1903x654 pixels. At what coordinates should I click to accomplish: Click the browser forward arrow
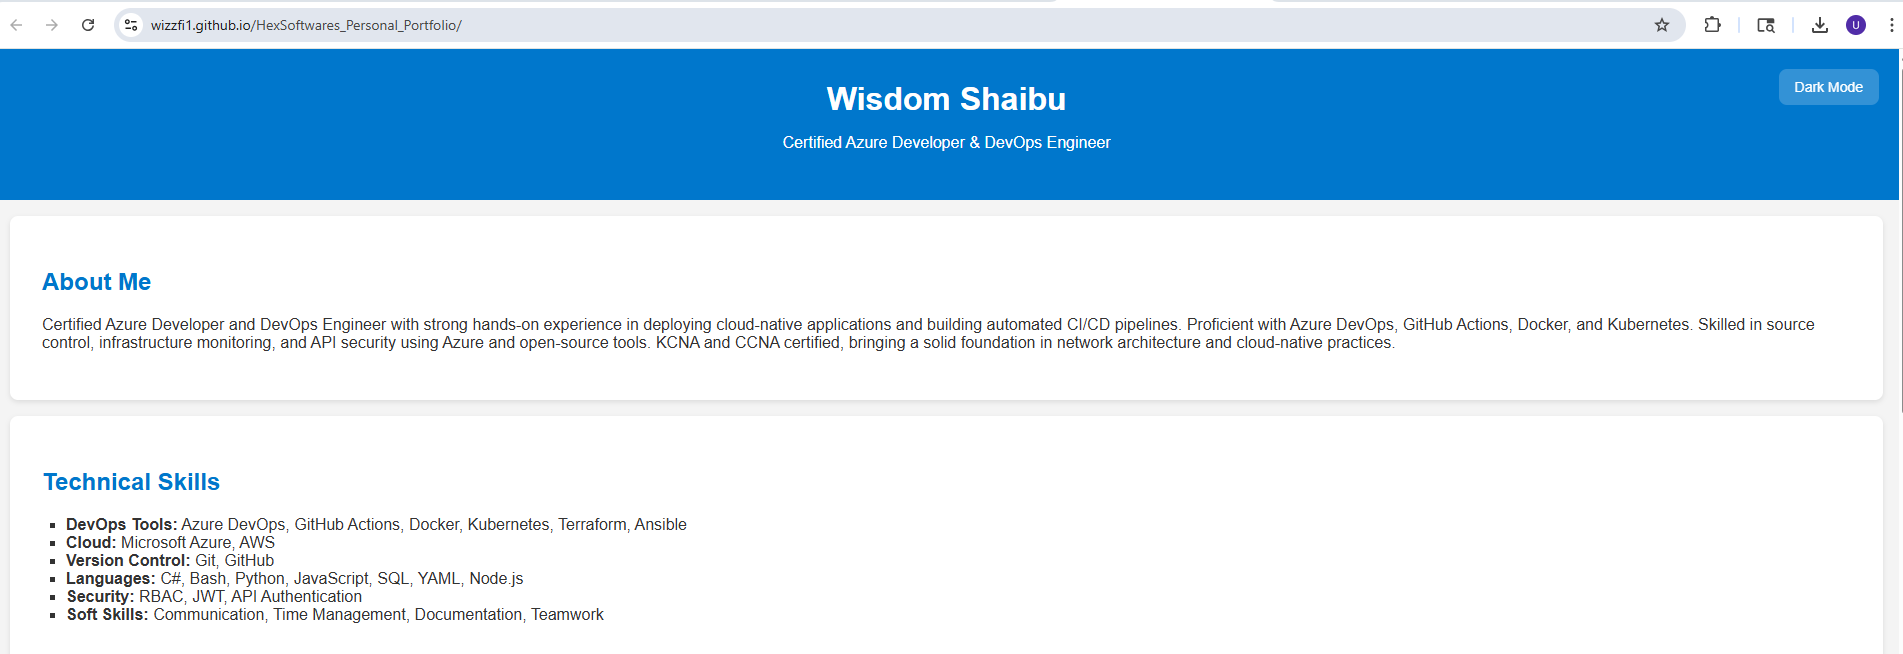tap(52, 25)
